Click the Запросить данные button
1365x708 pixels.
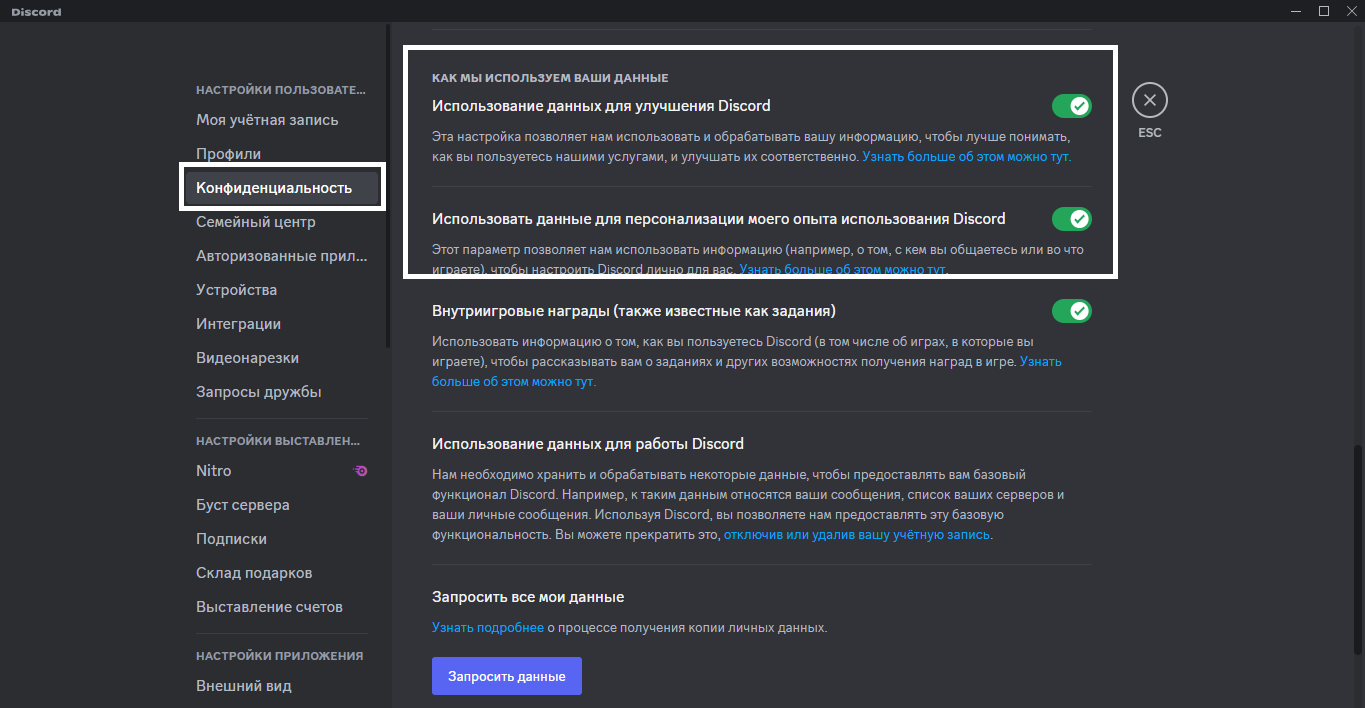(507, 676)
